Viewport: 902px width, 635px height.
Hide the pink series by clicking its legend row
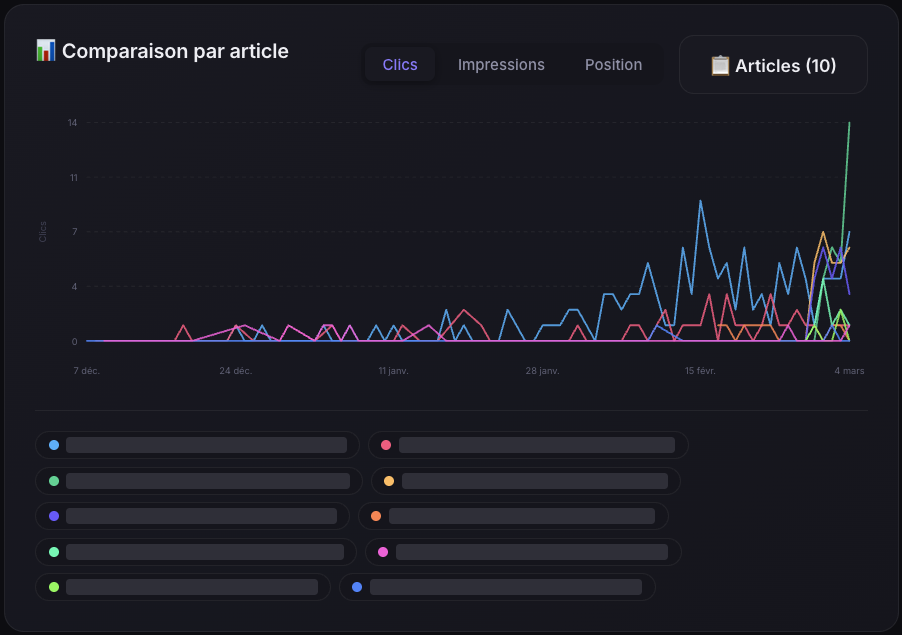(x=528, y=445)
